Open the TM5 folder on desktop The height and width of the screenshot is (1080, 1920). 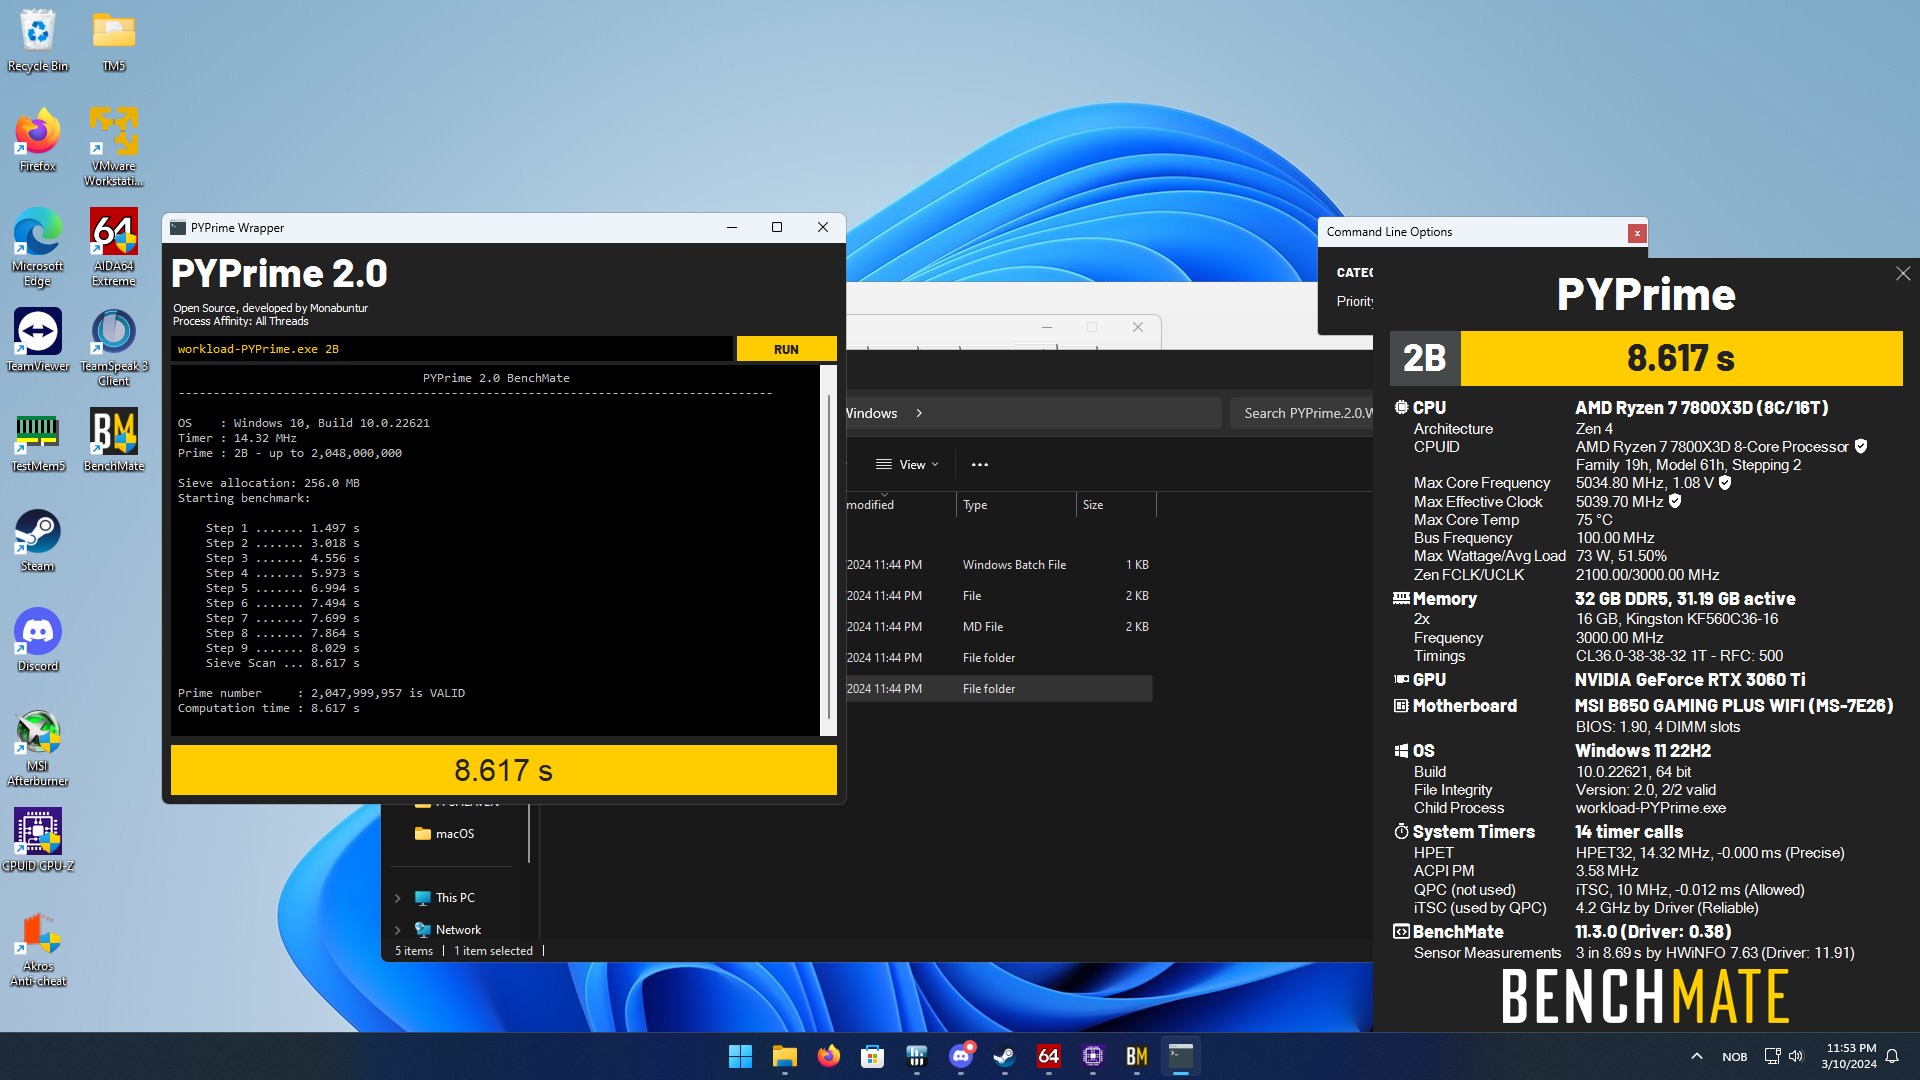pos(114,40)
